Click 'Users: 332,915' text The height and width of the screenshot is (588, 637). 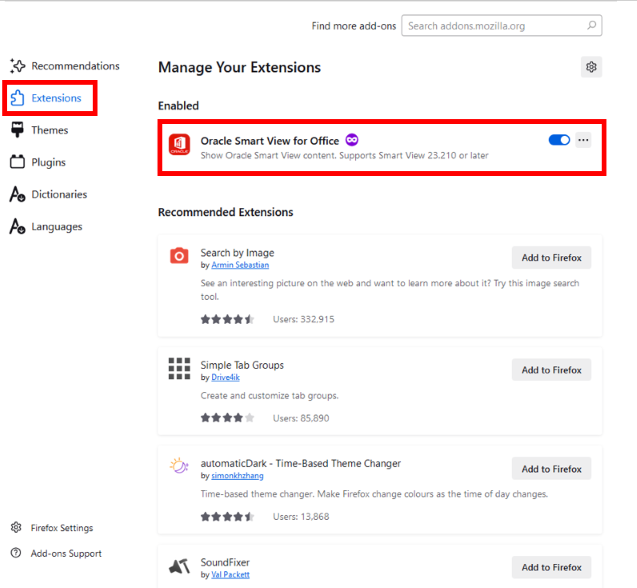point(303,319)
